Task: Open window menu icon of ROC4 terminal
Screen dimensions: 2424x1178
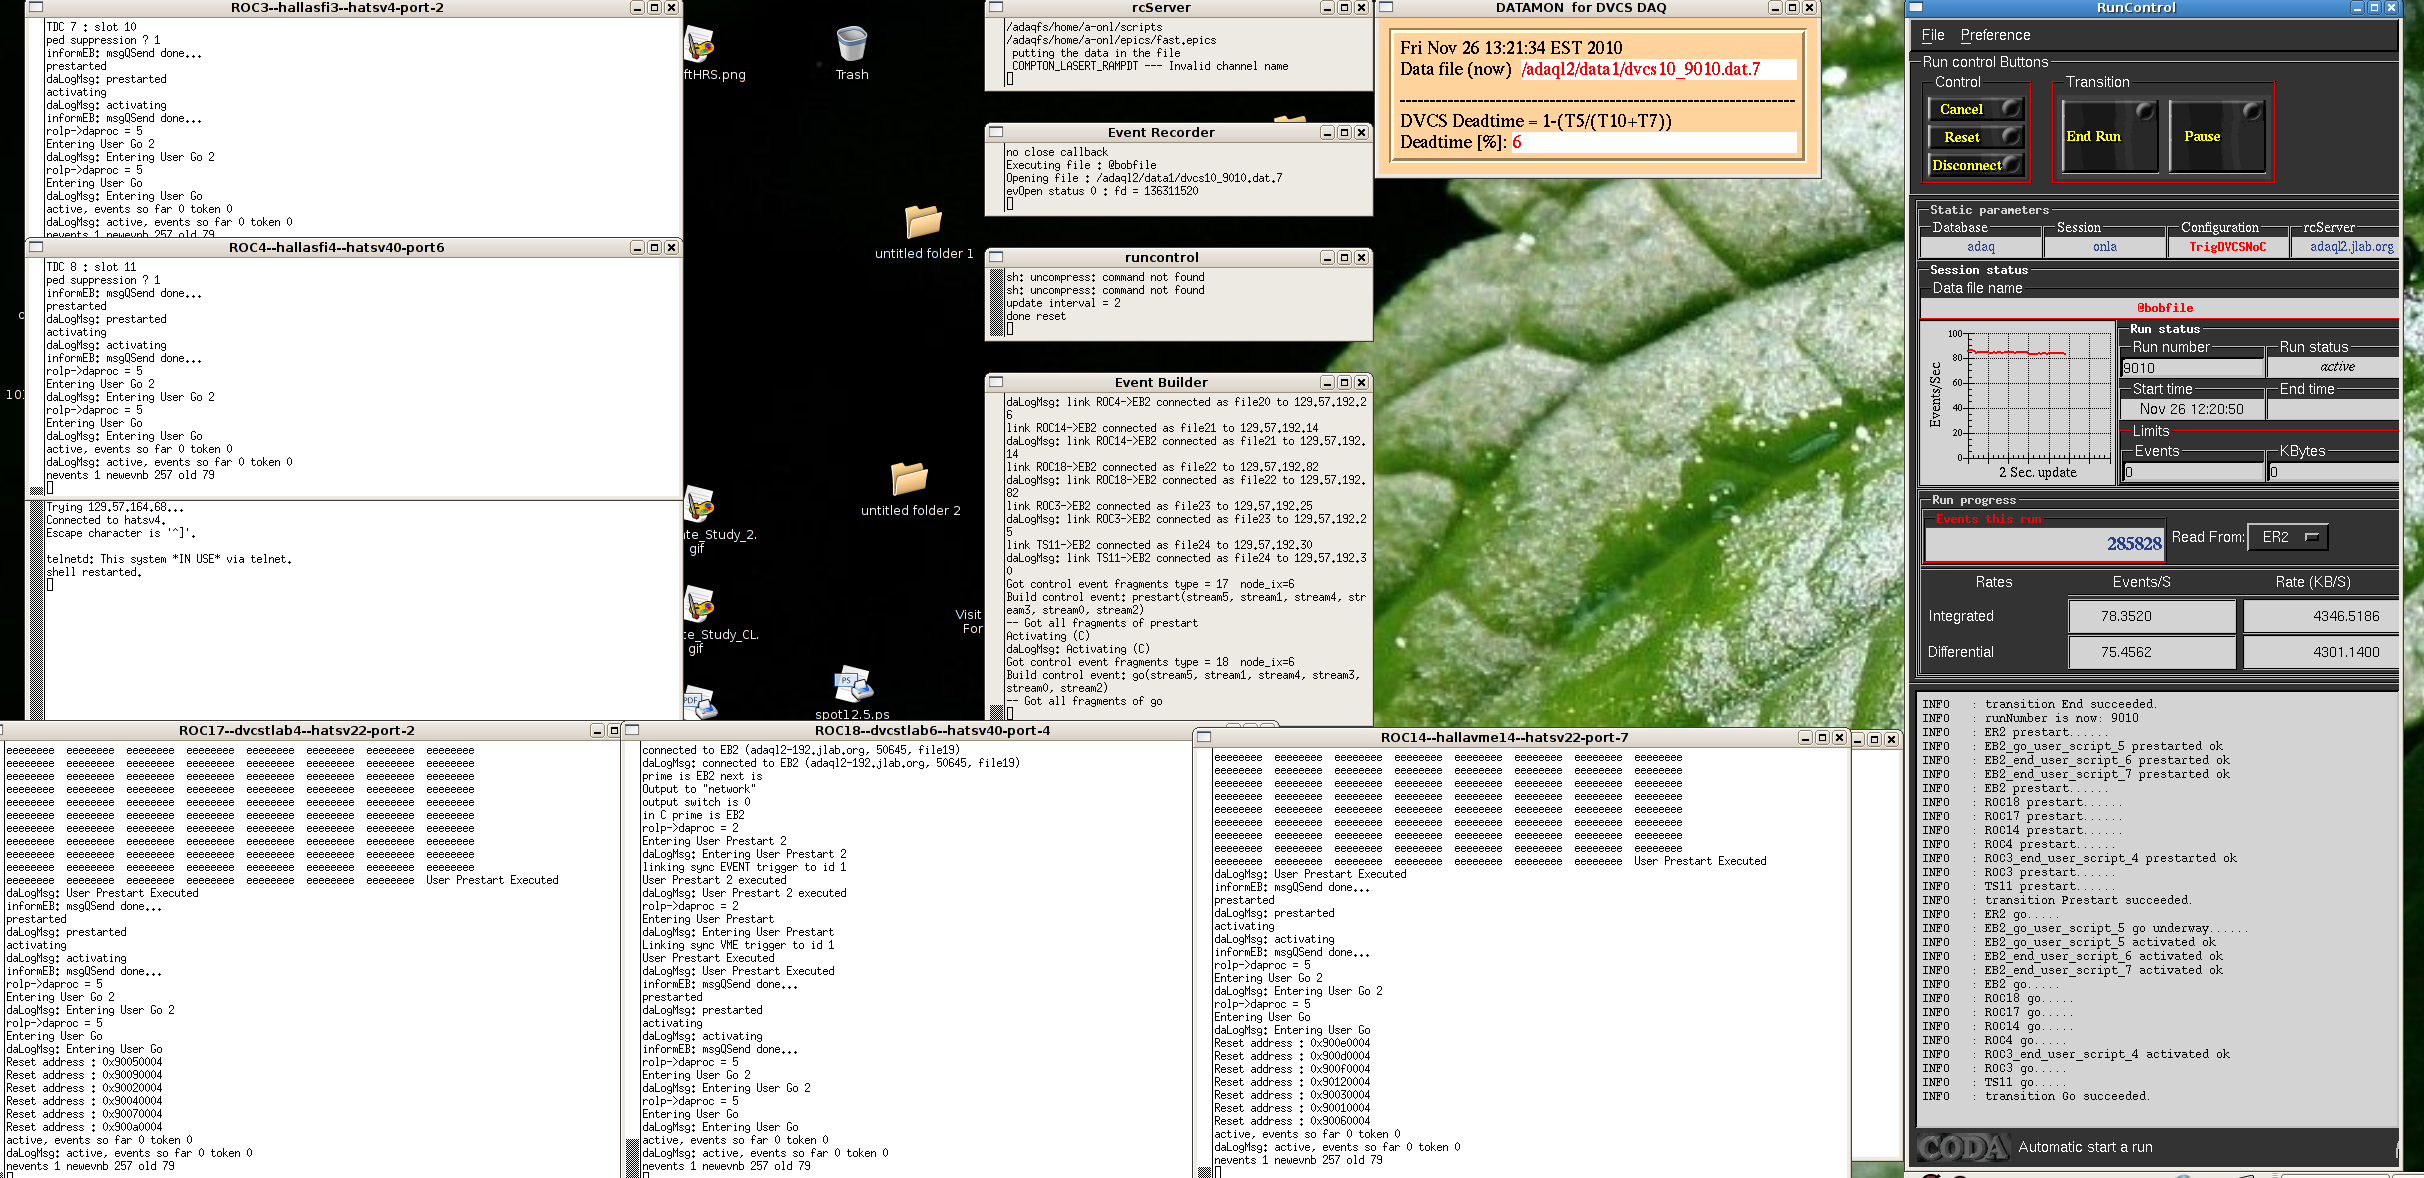Action: [x=36, y=247]
